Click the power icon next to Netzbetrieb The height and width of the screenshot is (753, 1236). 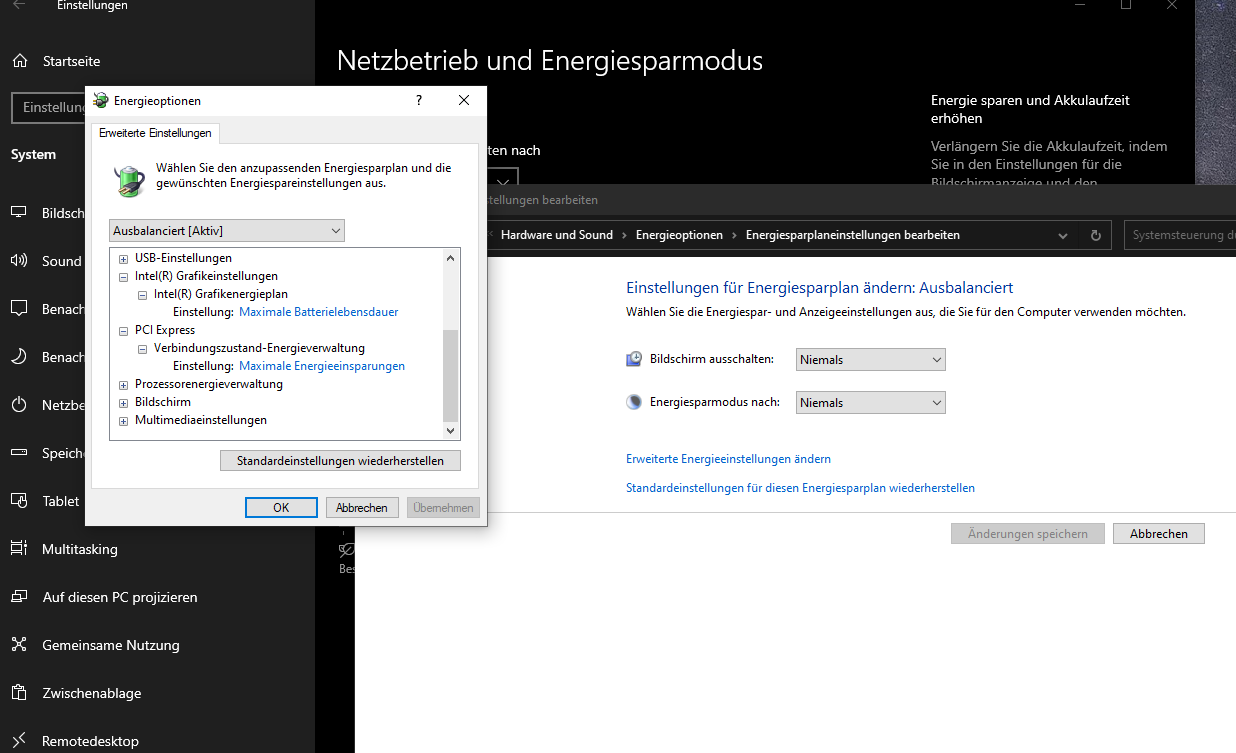19,405
